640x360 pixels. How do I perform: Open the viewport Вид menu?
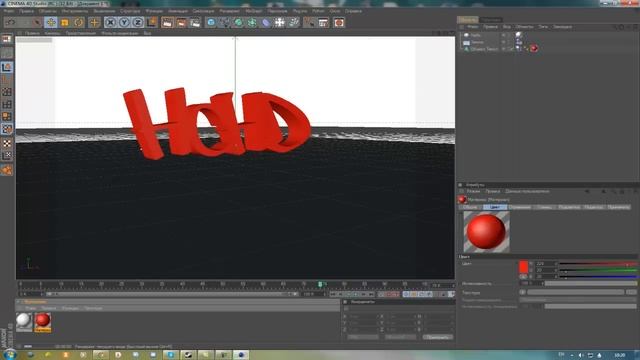tap(147, 33)
